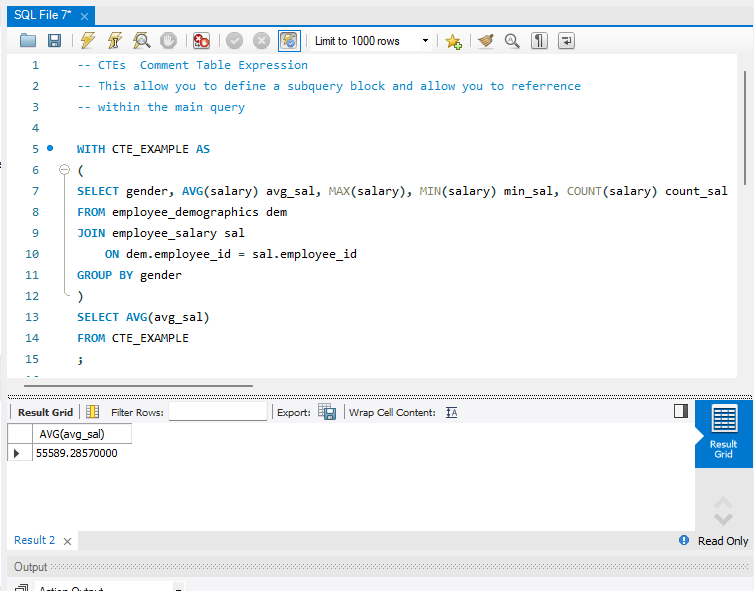Click the Output panel header
Screen dimensions: 754x591
[379, 566]
